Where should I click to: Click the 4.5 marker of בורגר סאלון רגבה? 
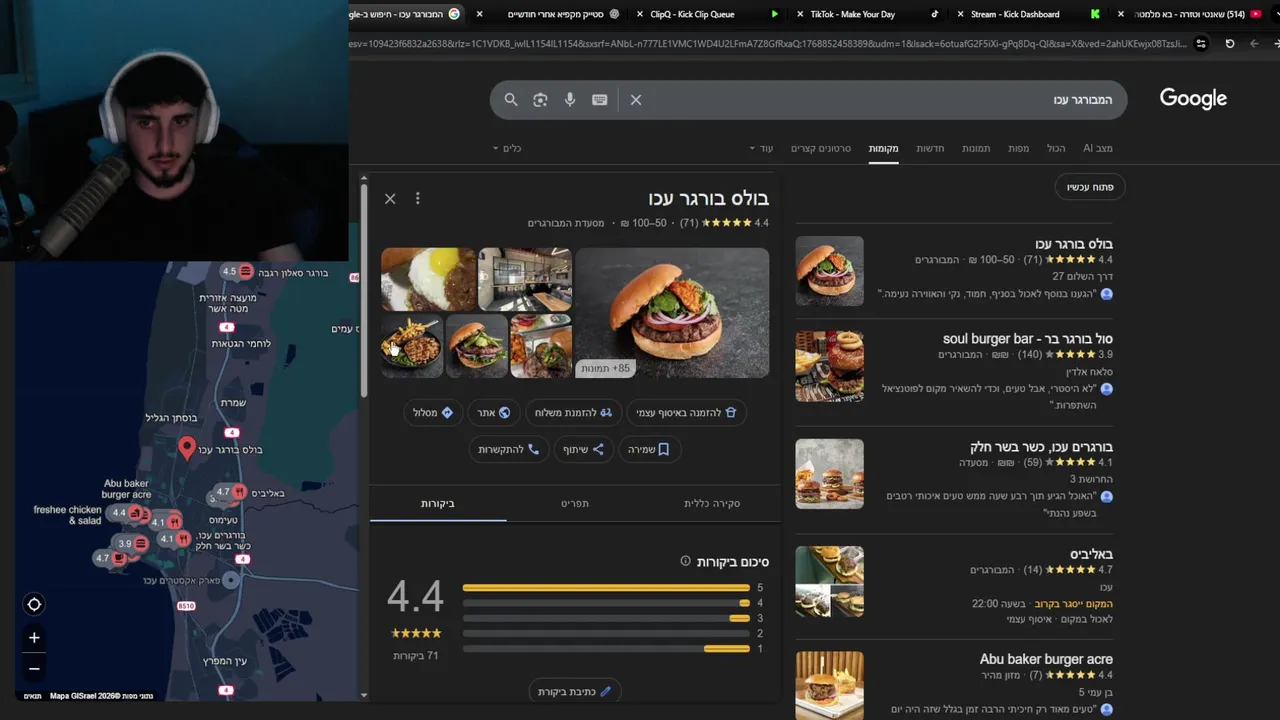click(237, 271)
